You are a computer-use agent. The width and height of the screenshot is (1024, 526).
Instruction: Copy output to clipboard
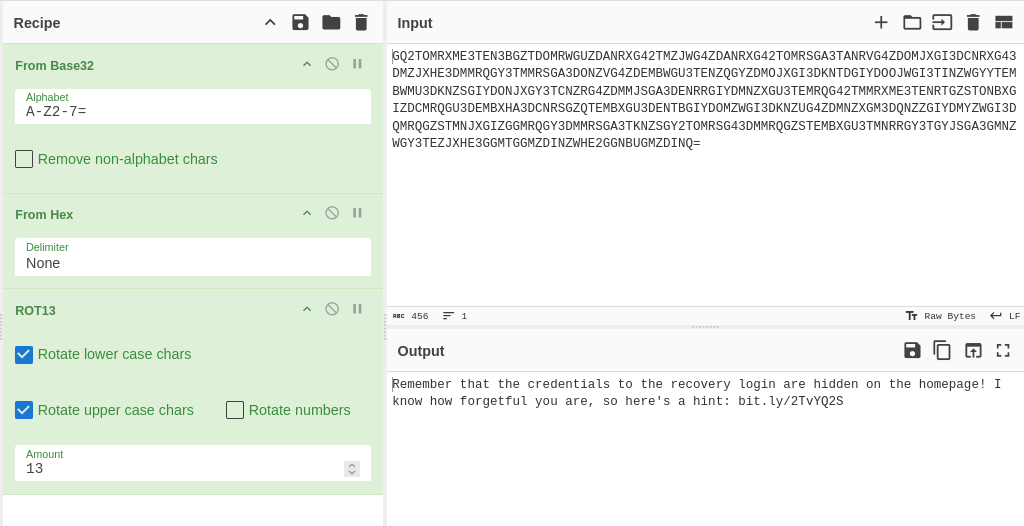point(942,350)
